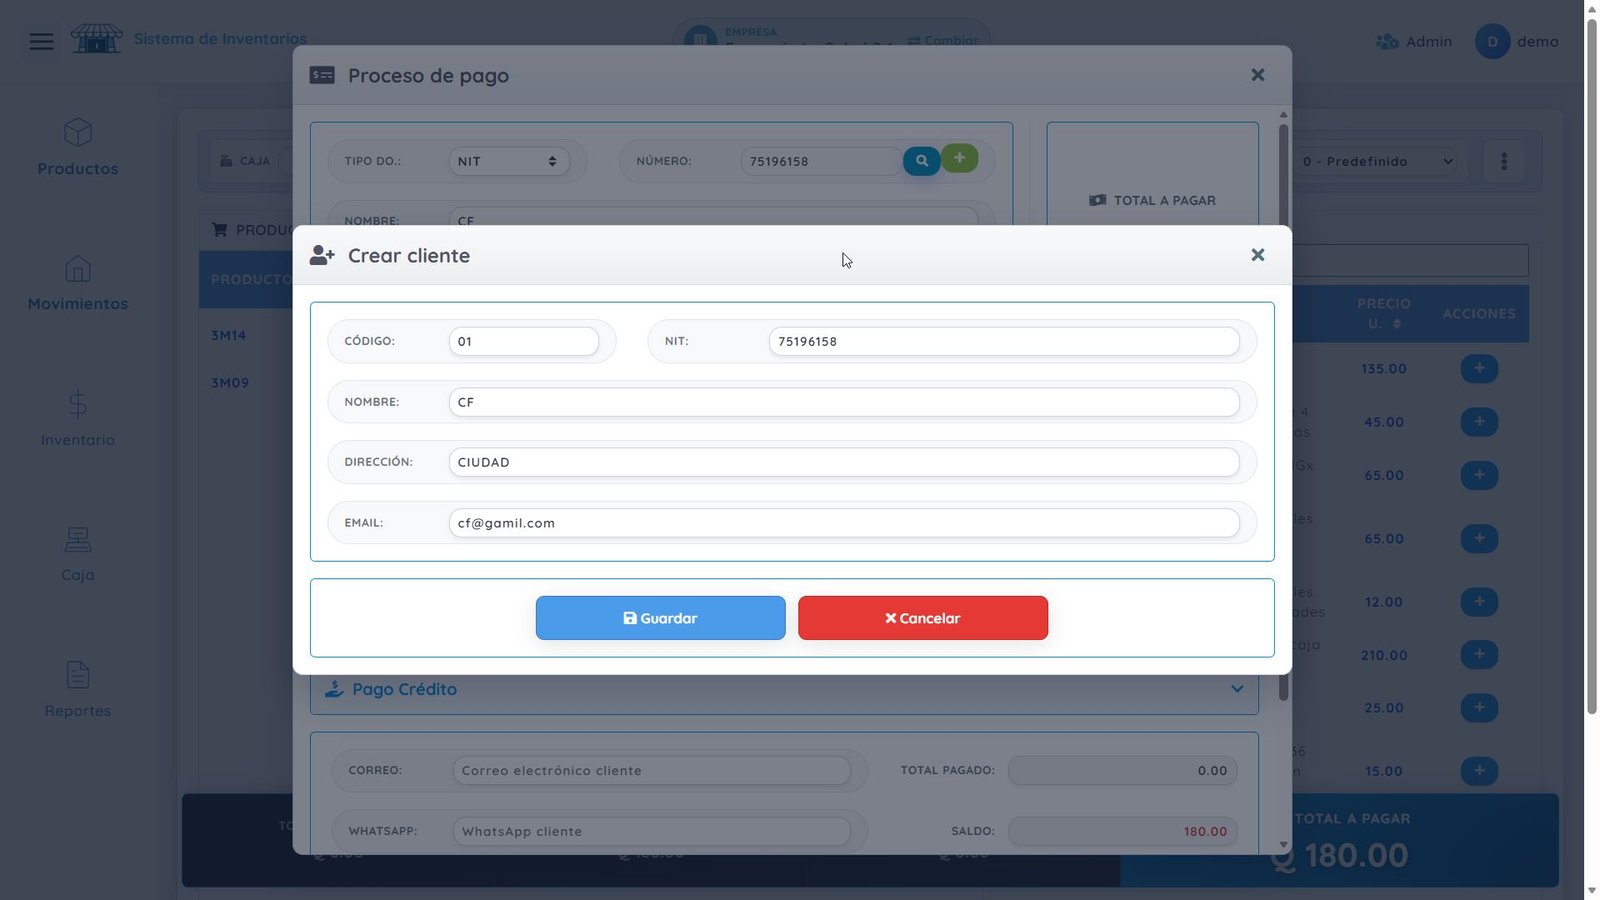This screenshot has width=1600, height=900.
Task: Edit the NIT field in Crear cliente
Action: point(1004,341)
